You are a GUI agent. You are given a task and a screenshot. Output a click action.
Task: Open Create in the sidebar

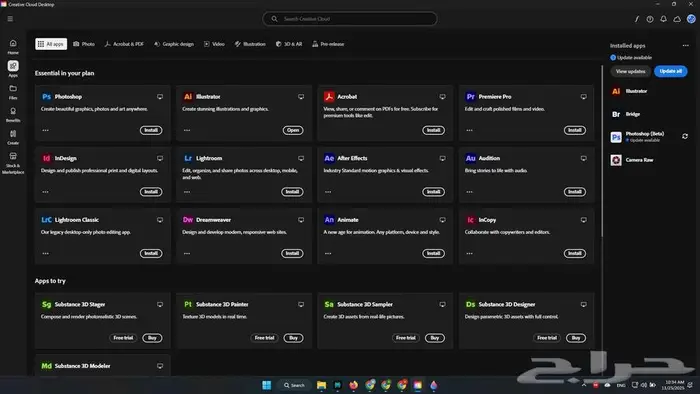pyautogui.click(x=13, y=137)
